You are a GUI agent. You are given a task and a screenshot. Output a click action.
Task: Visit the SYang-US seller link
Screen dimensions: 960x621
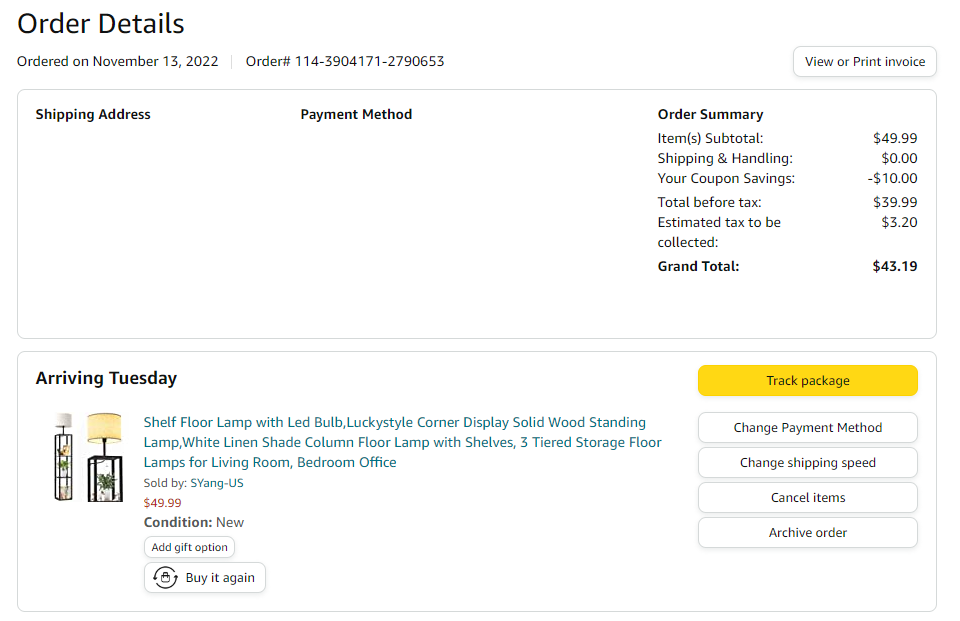tap(217, 483)
